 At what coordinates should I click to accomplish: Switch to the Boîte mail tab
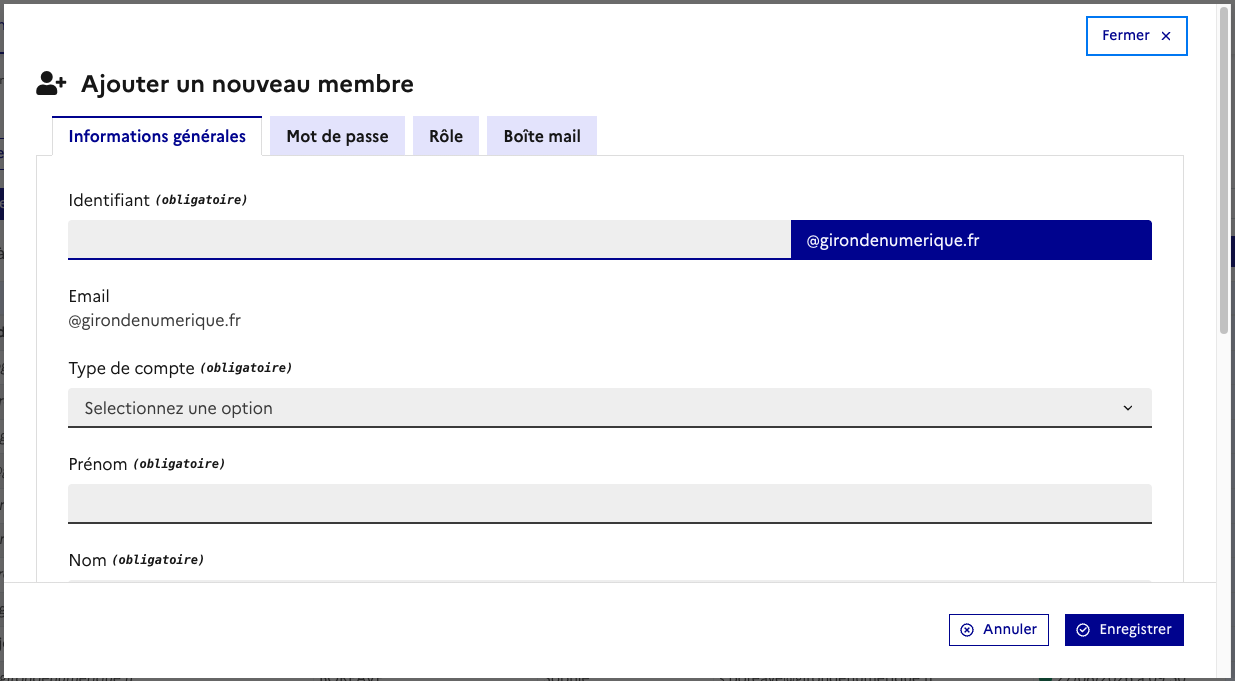click(542, 136)
